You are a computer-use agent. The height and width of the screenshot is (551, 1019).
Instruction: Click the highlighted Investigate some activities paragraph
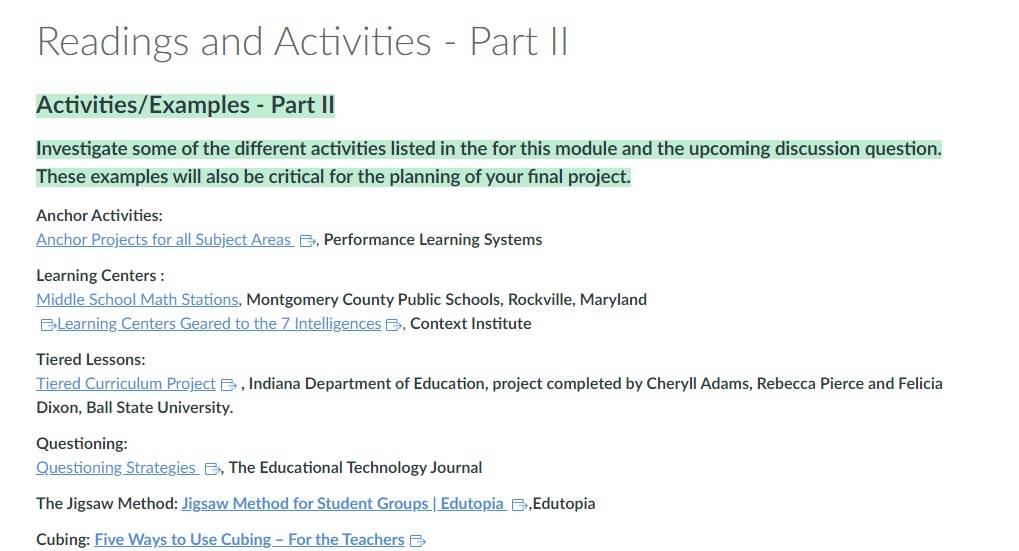point(489,162)
